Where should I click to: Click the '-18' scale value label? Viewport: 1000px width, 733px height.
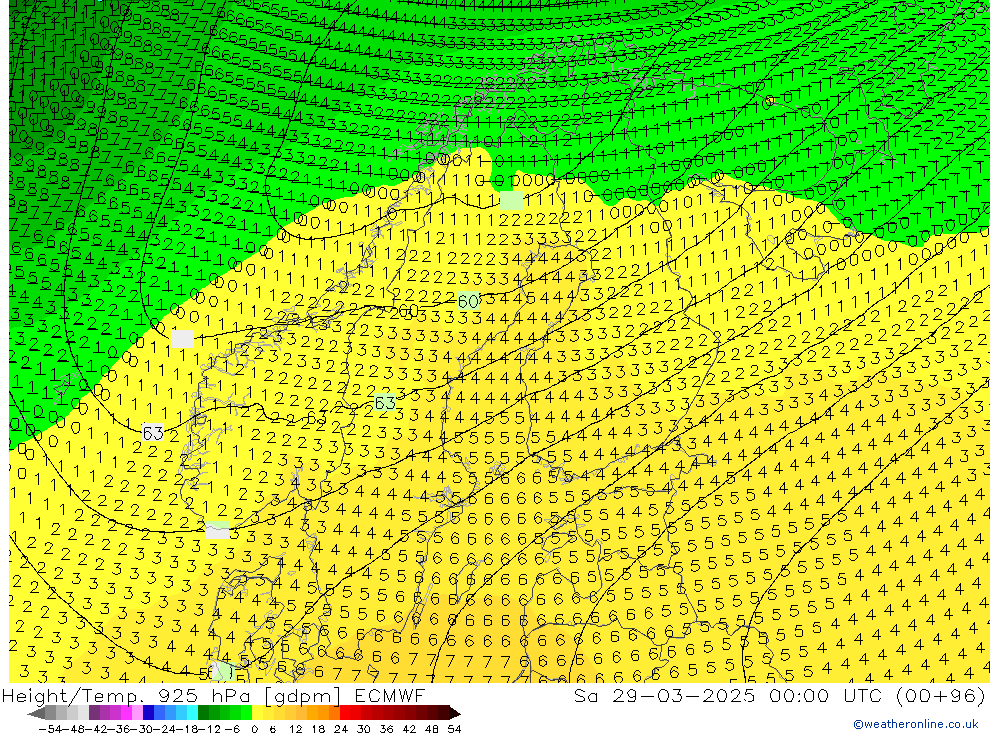click(x=186, y=729)
